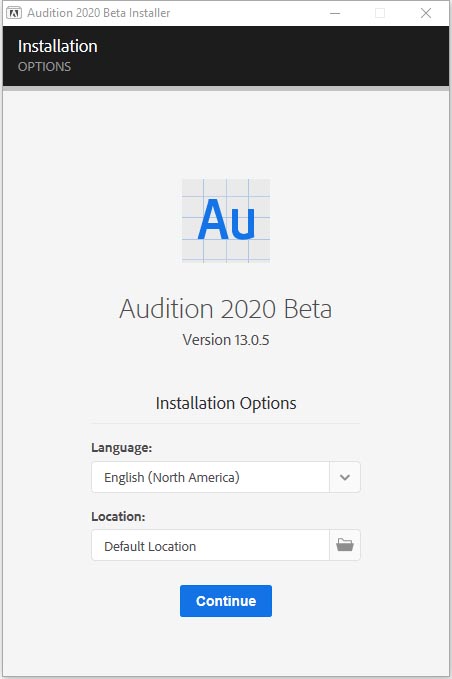Close the Audition 2020 Beta Installer
The width and height of the screenshot is (452, 679).
(x=426, y=13)
